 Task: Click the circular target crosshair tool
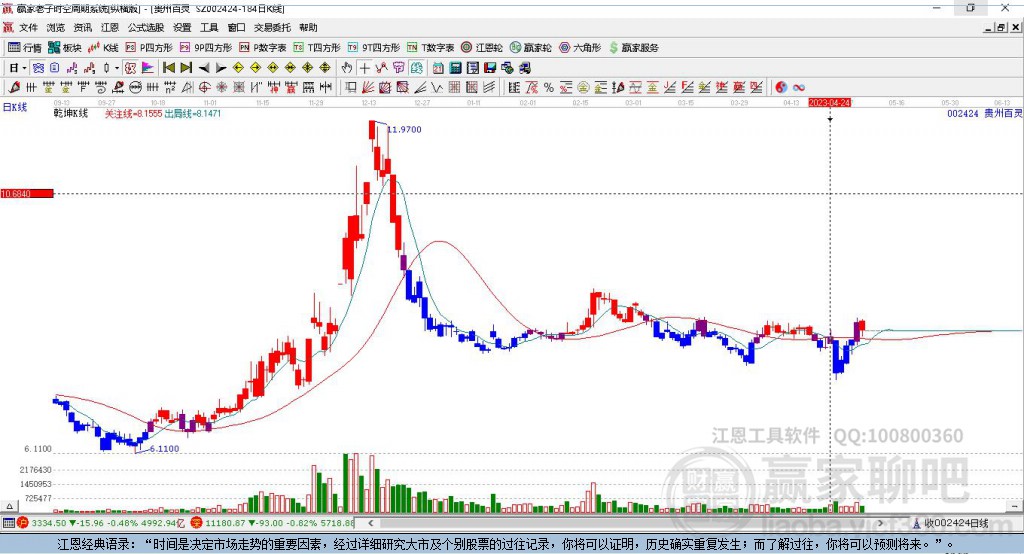[204, 88]
